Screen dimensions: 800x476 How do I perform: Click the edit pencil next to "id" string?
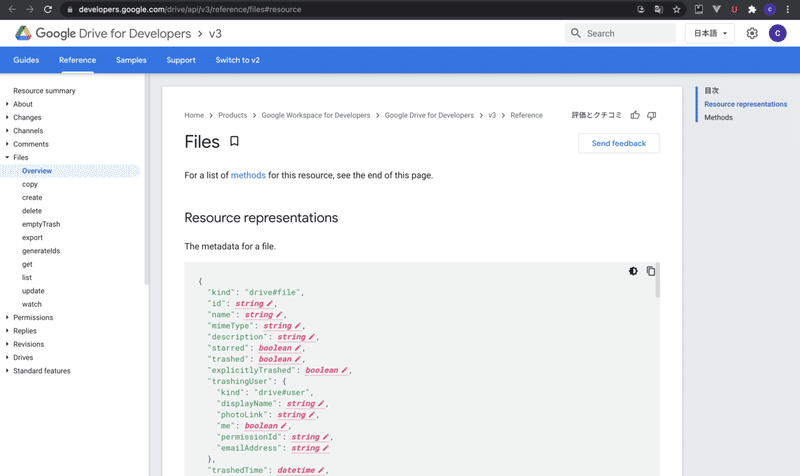click(x=270, y=304)
